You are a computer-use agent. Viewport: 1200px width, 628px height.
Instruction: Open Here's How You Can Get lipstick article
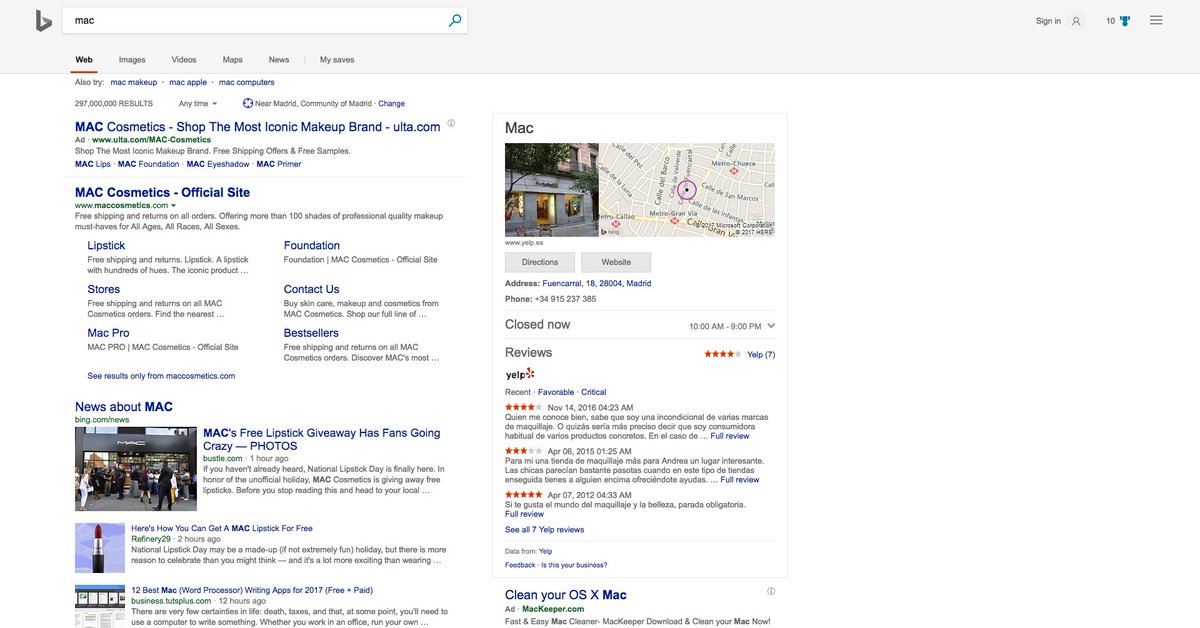(222, 528)
